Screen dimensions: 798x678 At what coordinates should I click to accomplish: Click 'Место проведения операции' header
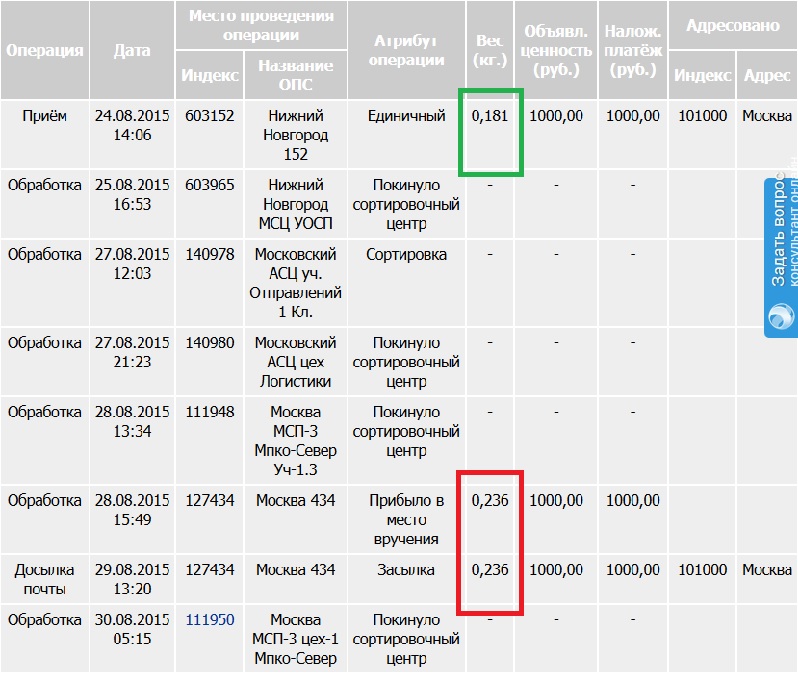point(261,25)
